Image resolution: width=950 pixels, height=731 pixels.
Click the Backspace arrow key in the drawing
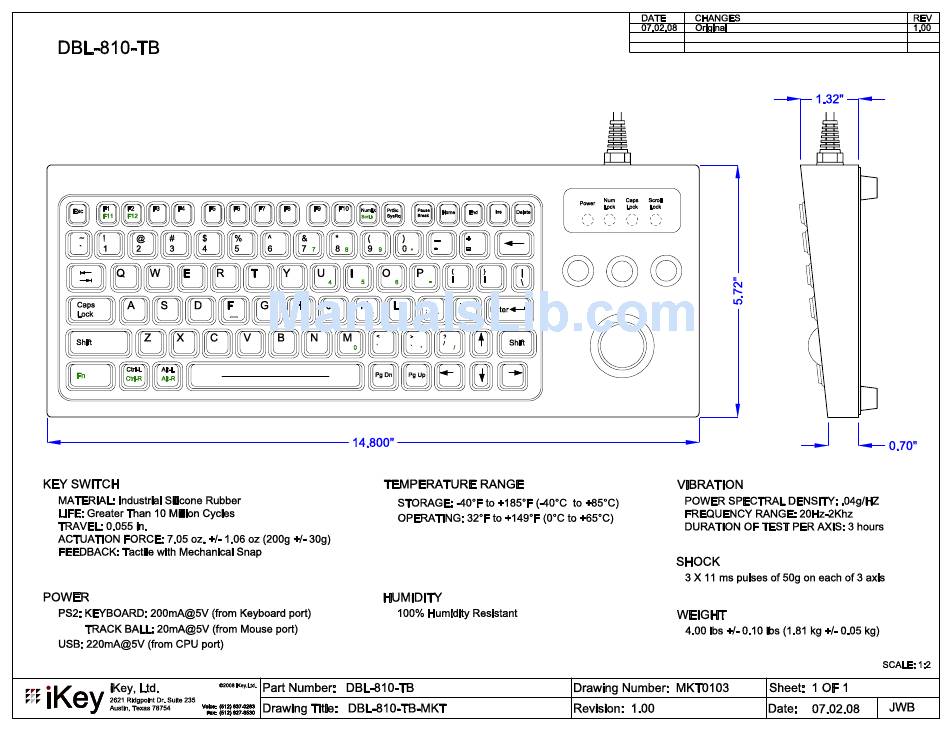(514, 243)
